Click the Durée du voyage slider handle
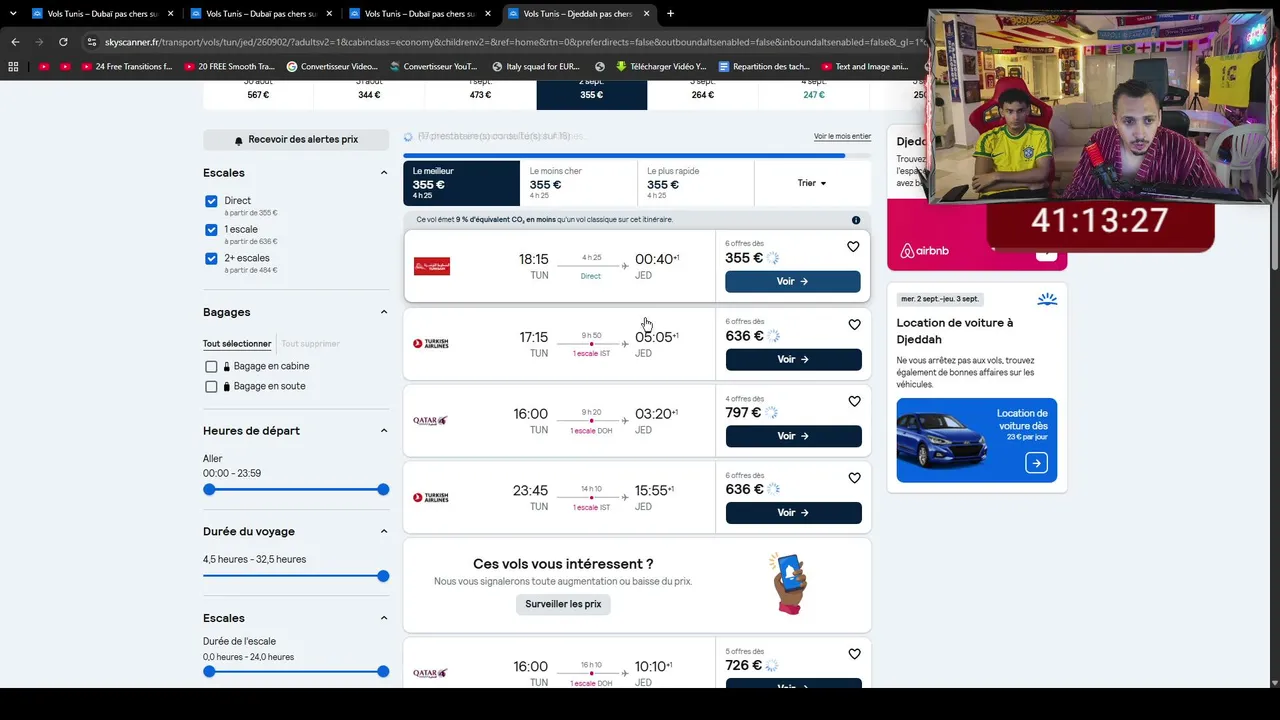Image resolution: width=1280 pixels, height=720 pixels. point(383,576)
